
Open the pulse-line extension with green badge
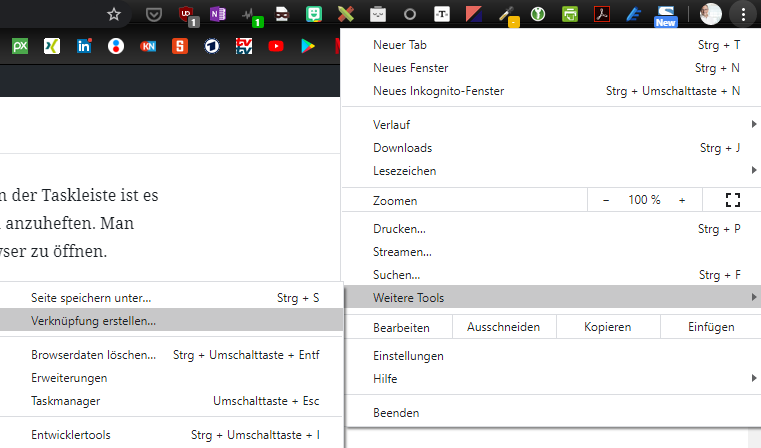click(x=251, y=16)
